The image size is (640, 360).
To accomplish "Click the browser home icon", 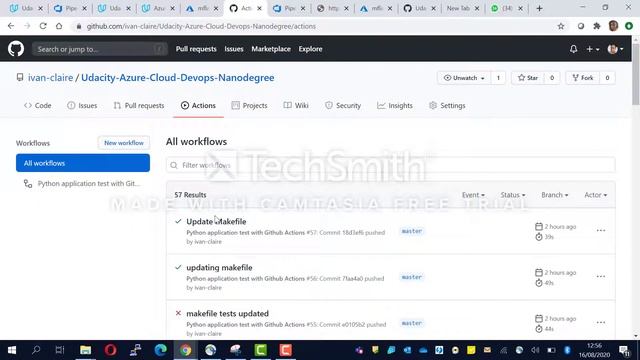I will [x=59, y=26].
